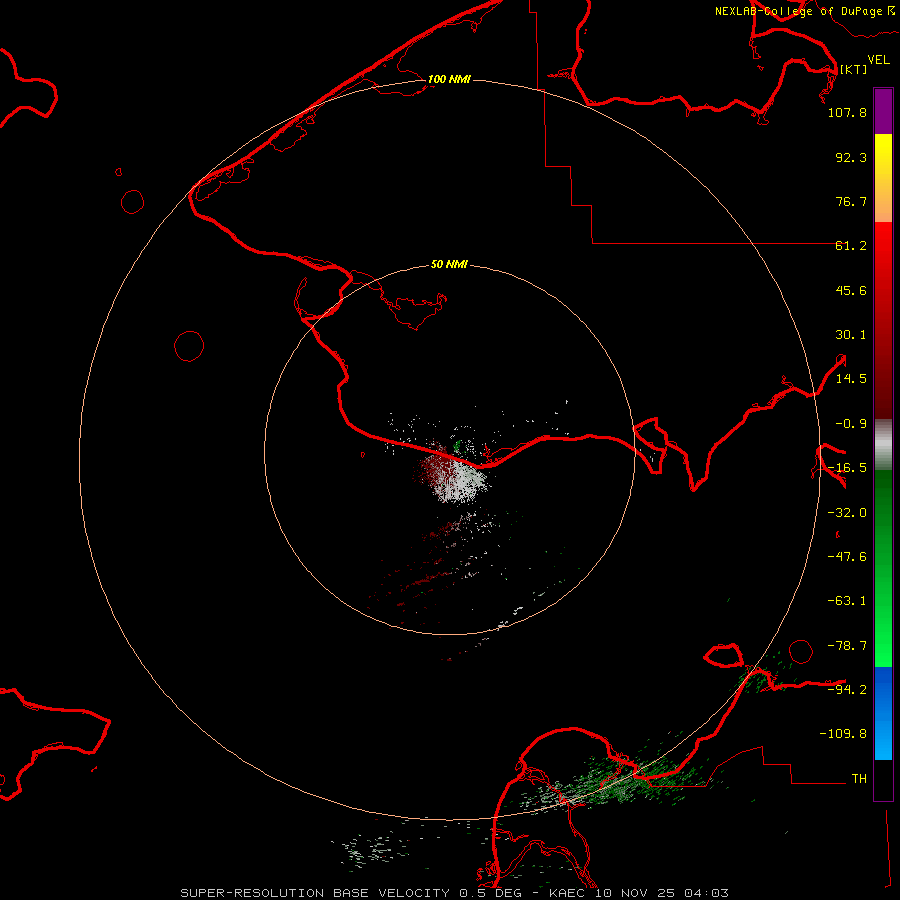Select the 45.6 scale value
The image size is (900, 900).
click(851, 290)
